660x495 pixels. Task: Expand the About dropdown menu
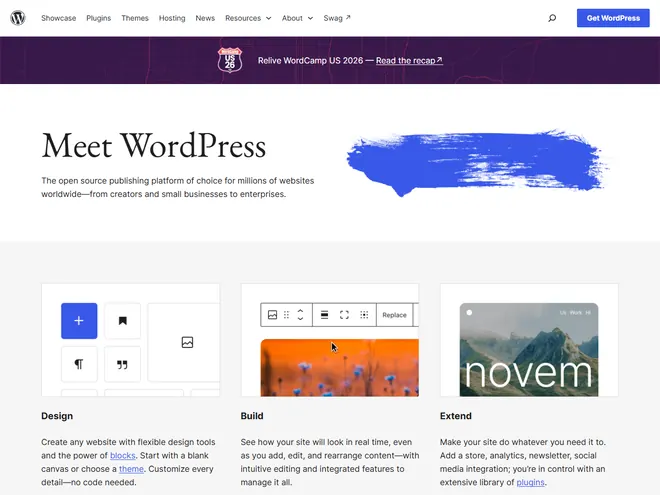[x=297, y=18]
